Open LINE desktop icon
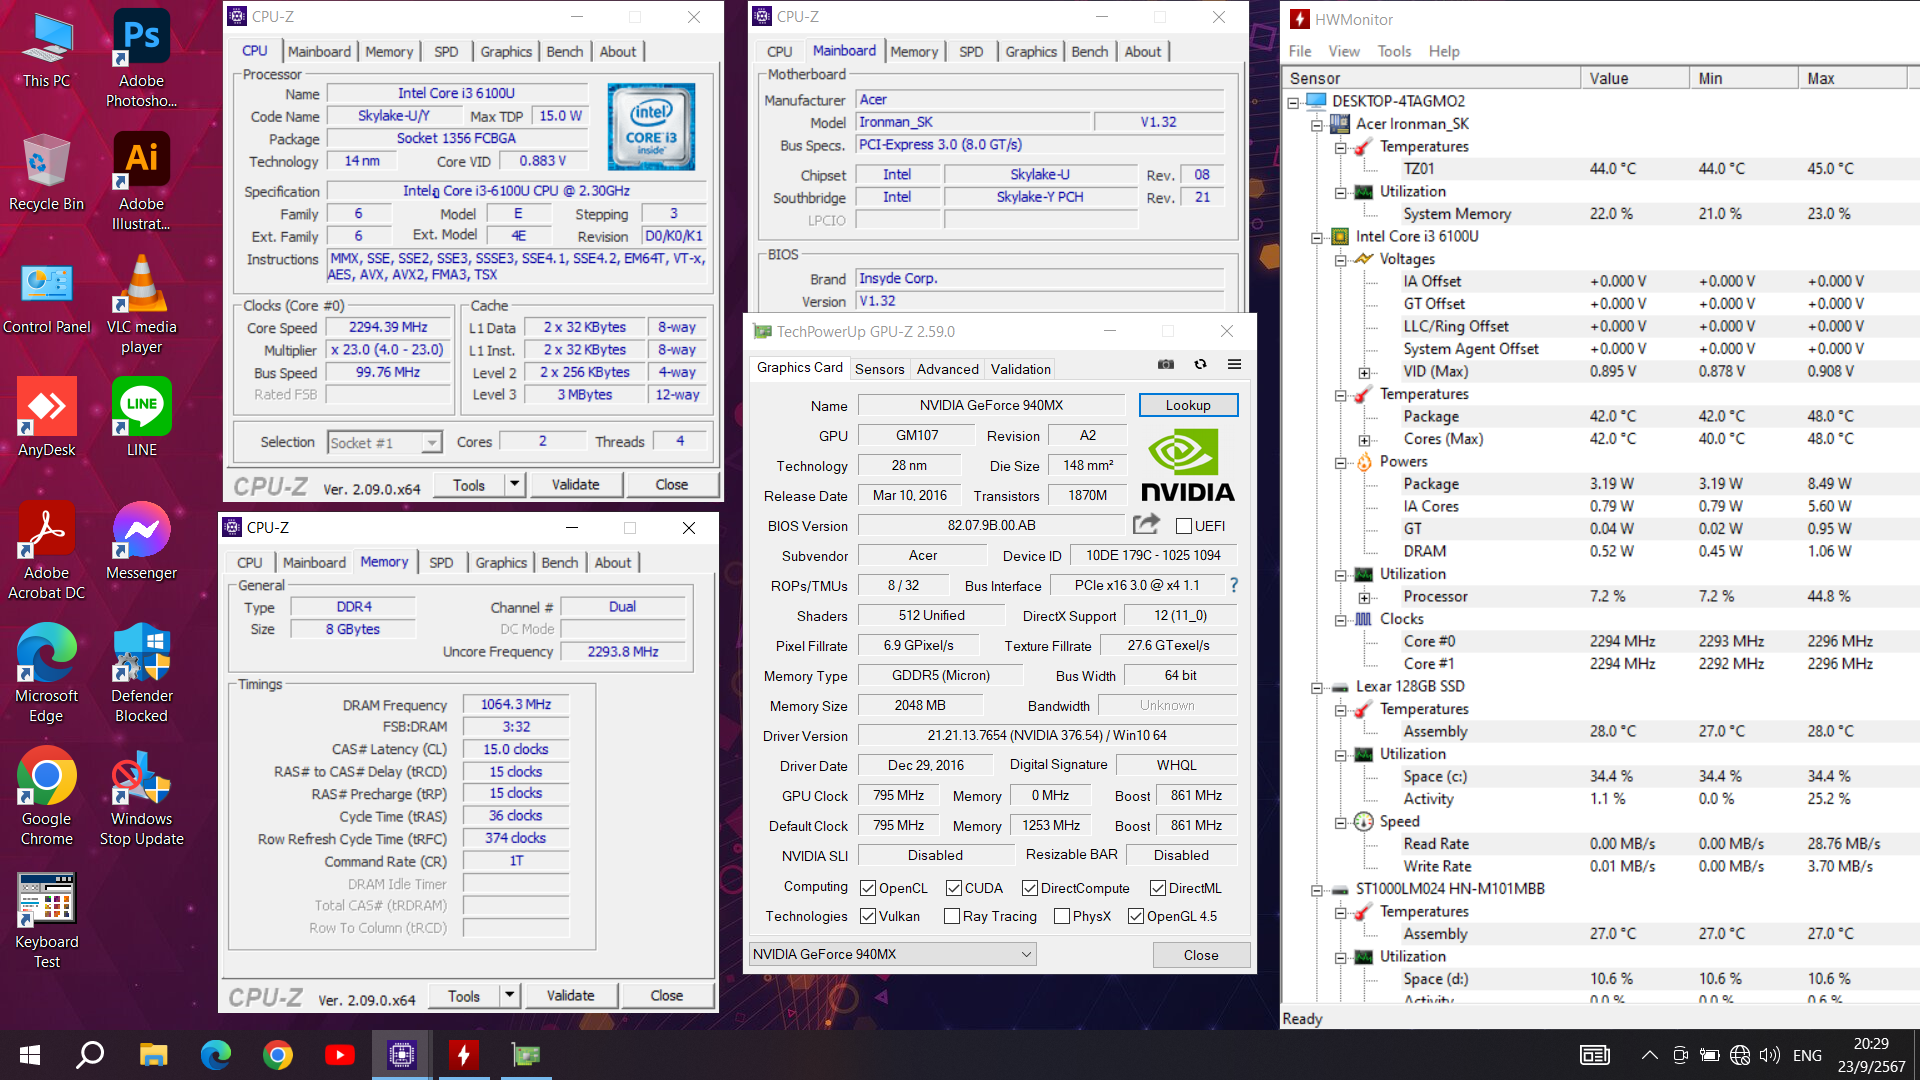This screenshot has width=1920, height=1080. point(141,418)
